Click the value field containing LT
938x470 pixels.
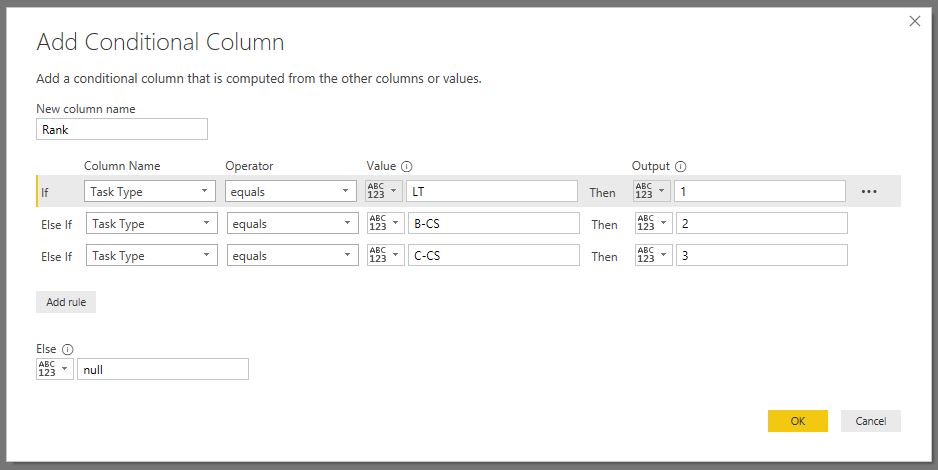[492, 191]
